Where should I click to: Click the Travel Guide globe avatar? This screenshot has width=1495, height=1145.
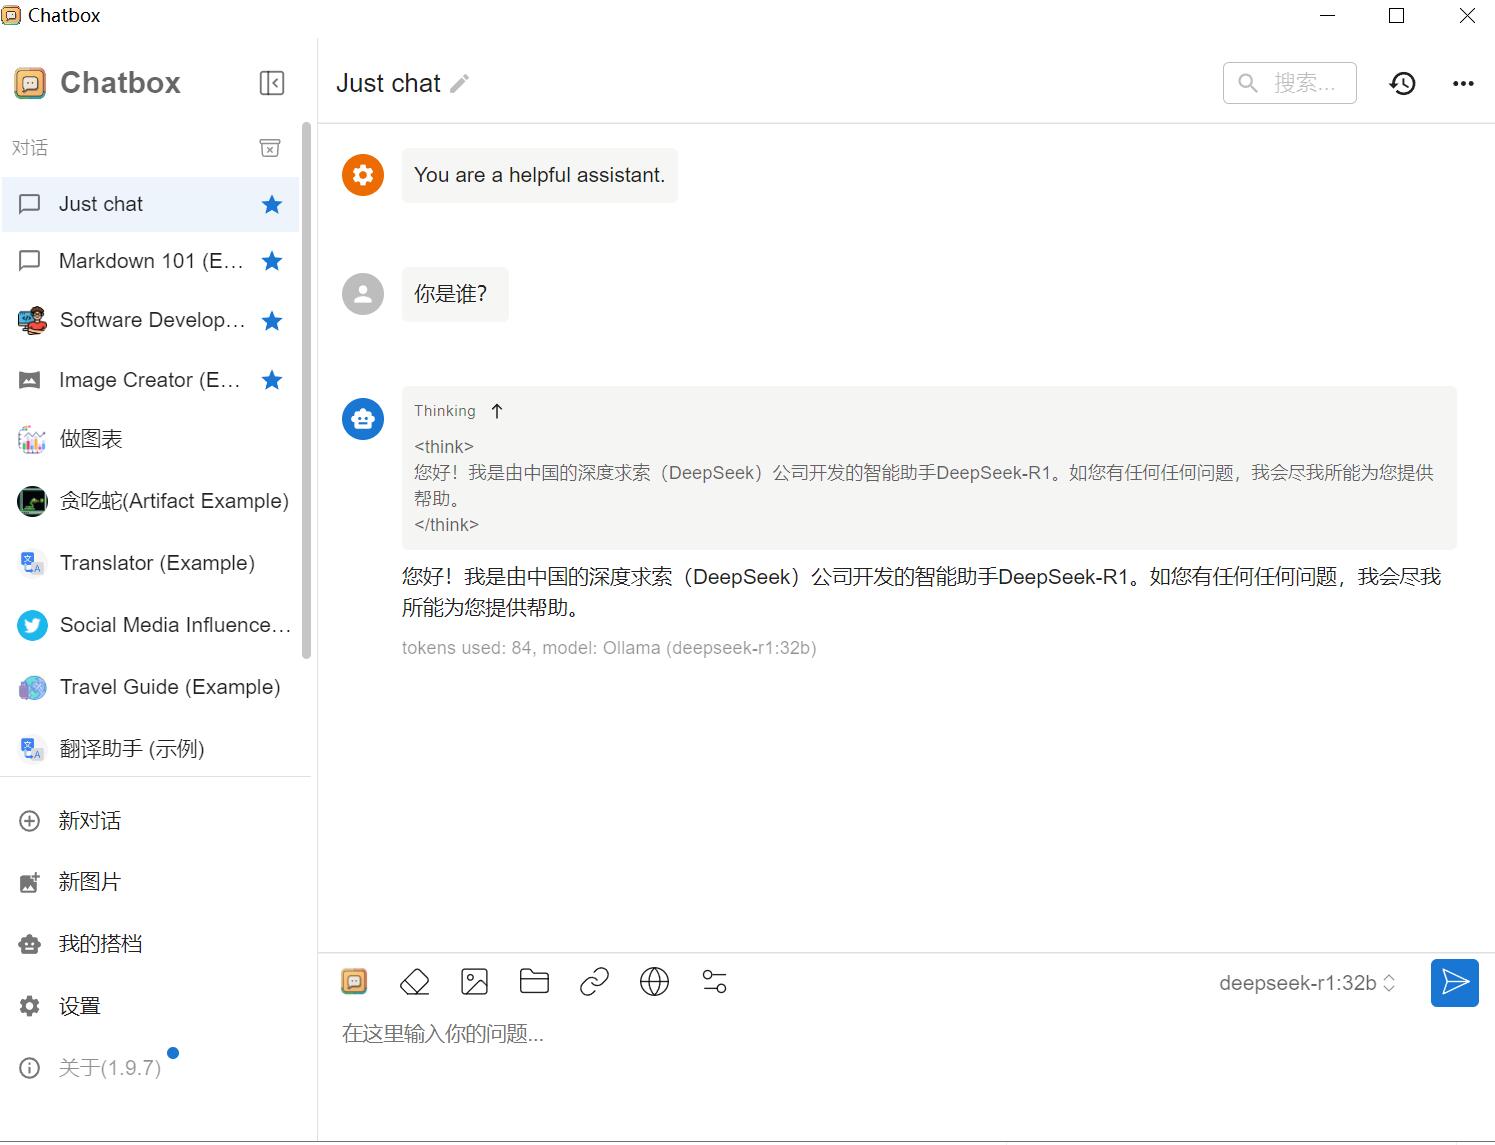click(32, 688)
